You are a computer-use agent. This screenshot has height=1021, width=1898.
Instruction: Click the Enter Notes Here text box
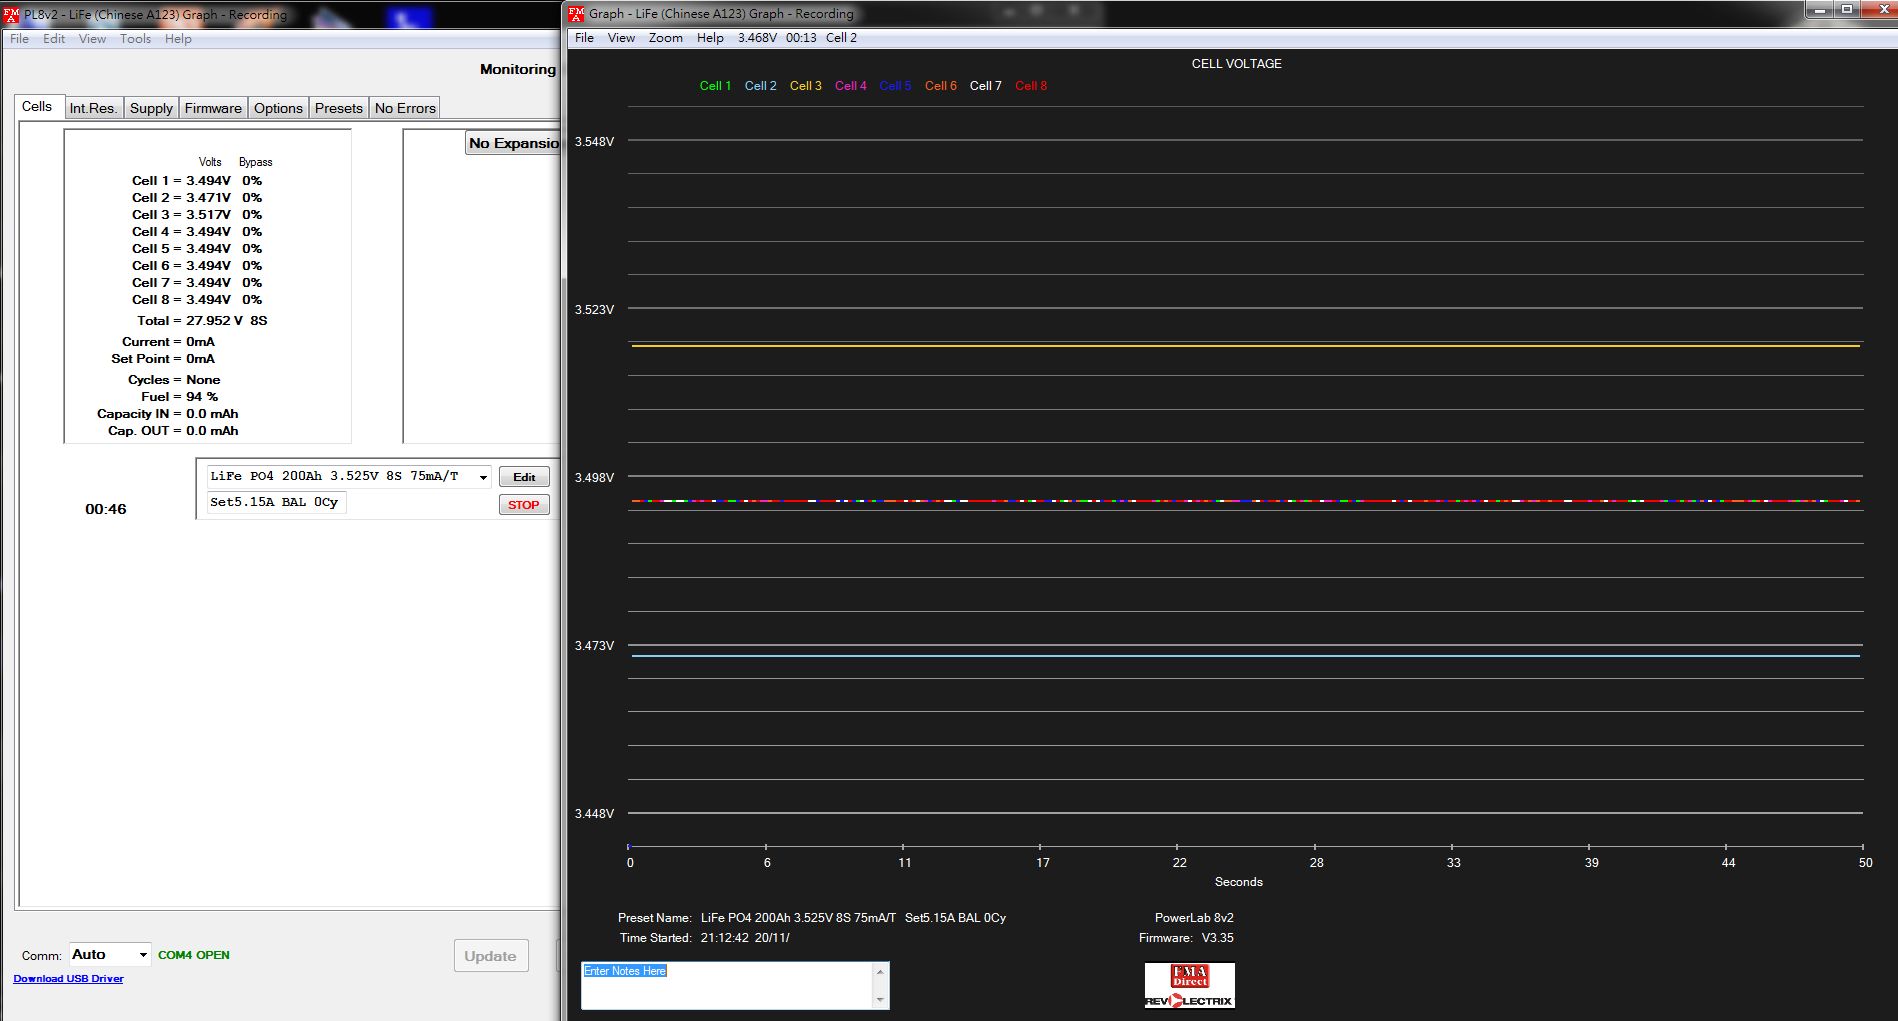727,986
